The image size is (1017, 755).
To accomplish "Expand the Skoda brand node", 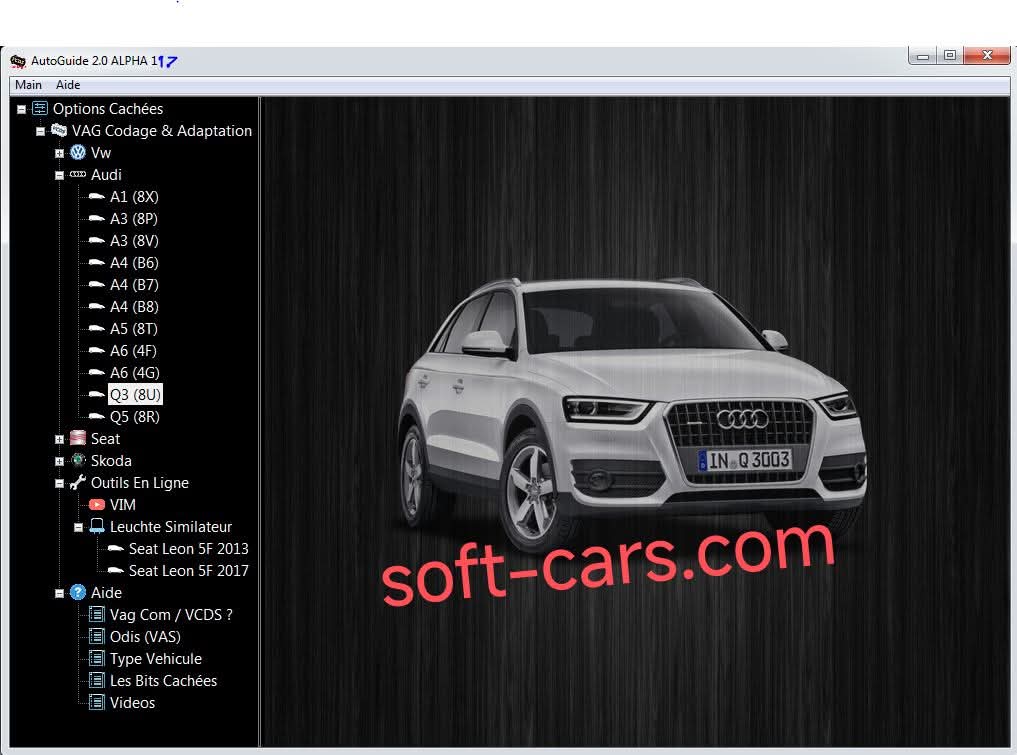I will click(x=59, y=461).
